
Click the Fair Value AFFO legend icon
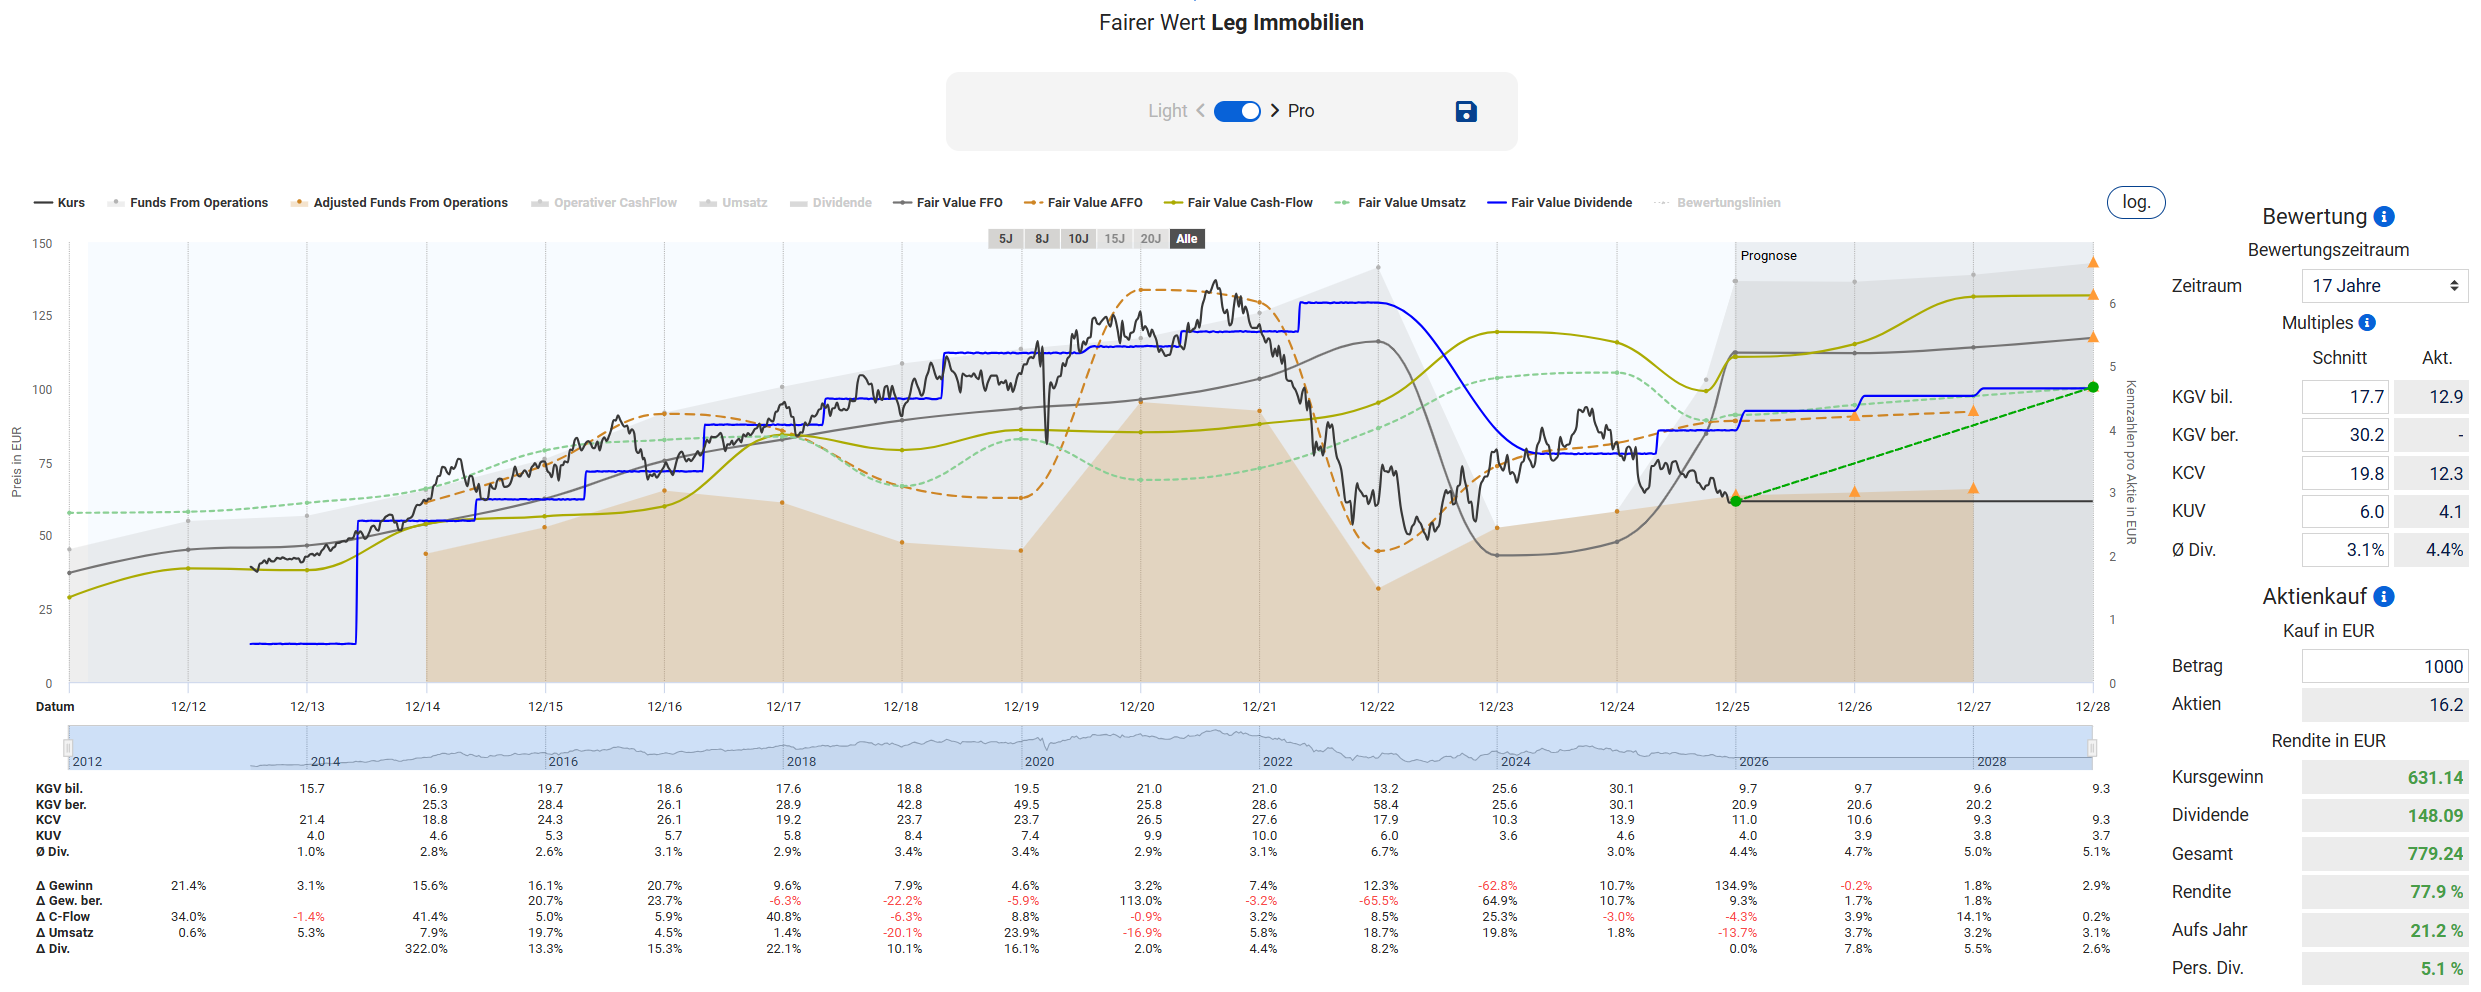click(1033, 203)
